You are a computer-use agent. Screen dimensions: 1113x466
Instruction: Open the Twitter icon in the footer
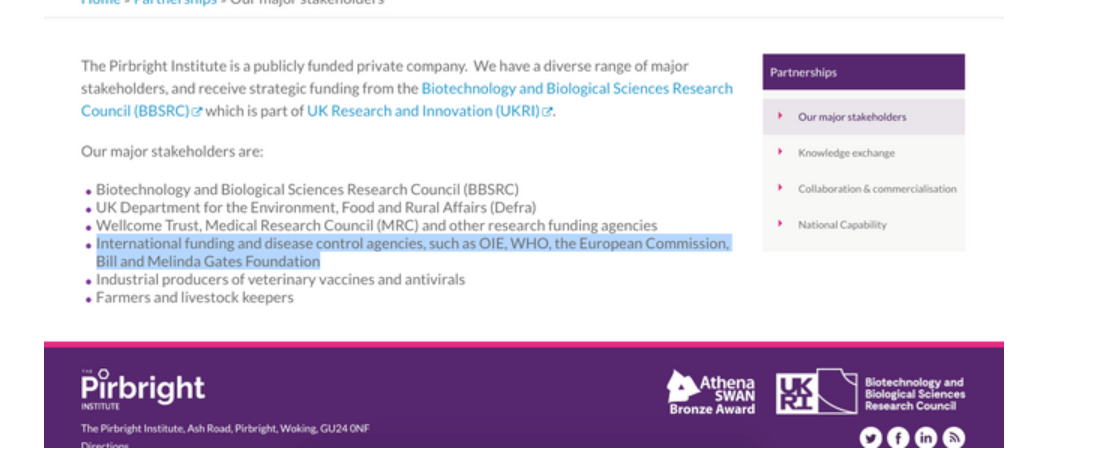[870, 437]
